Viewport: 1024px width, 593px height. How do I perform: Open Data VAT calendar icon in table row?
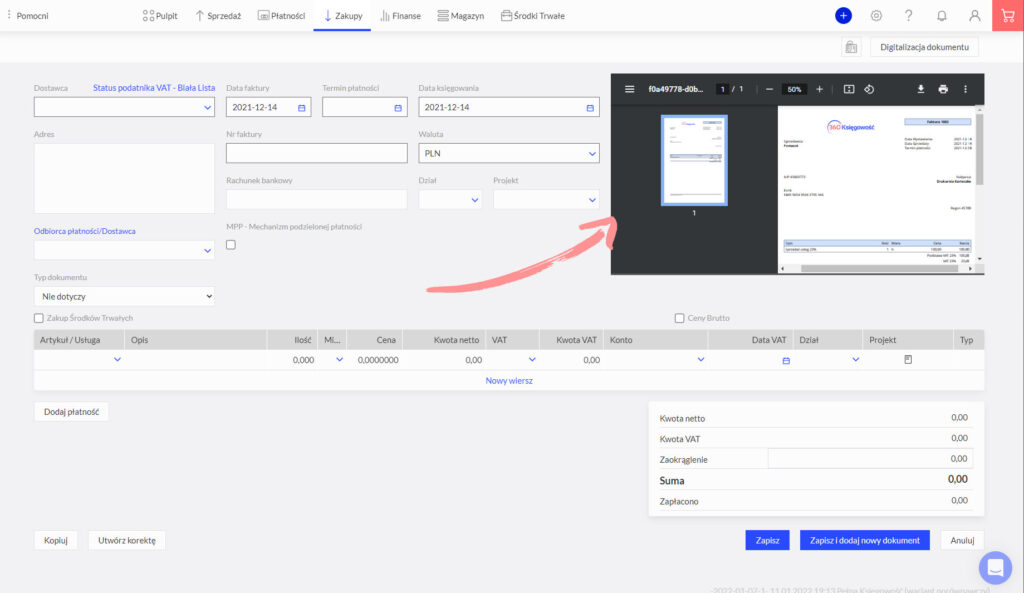click(x=786, y=361)
